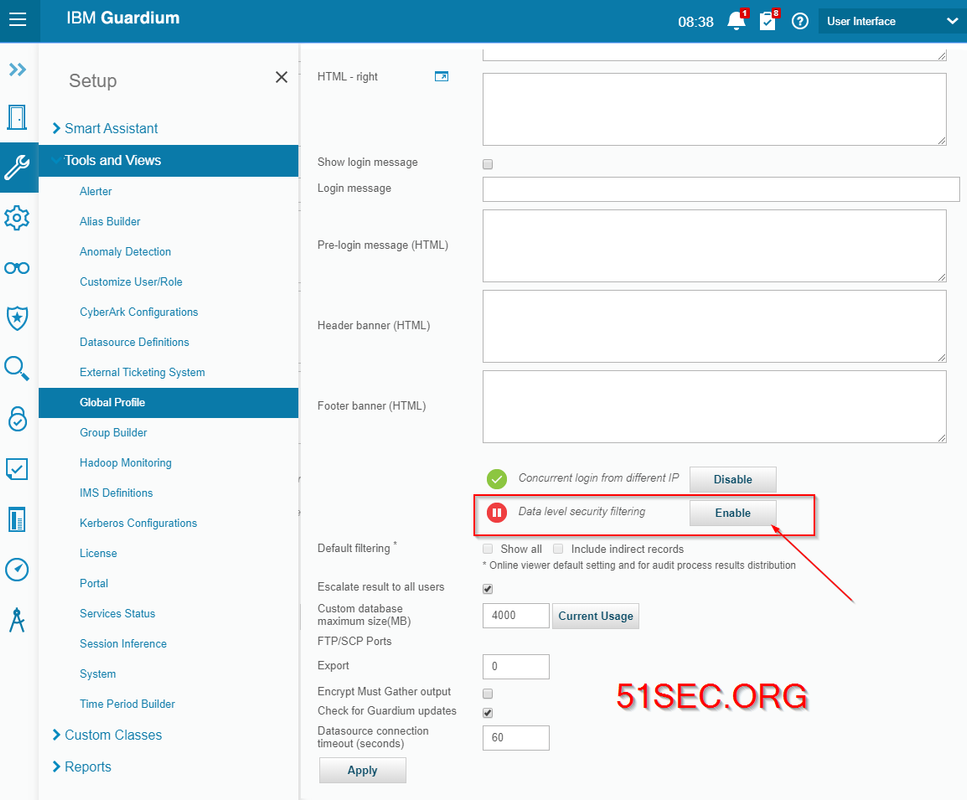Open the User Interface dropdown
The image size is (967, 800).
tap(892, 22)
